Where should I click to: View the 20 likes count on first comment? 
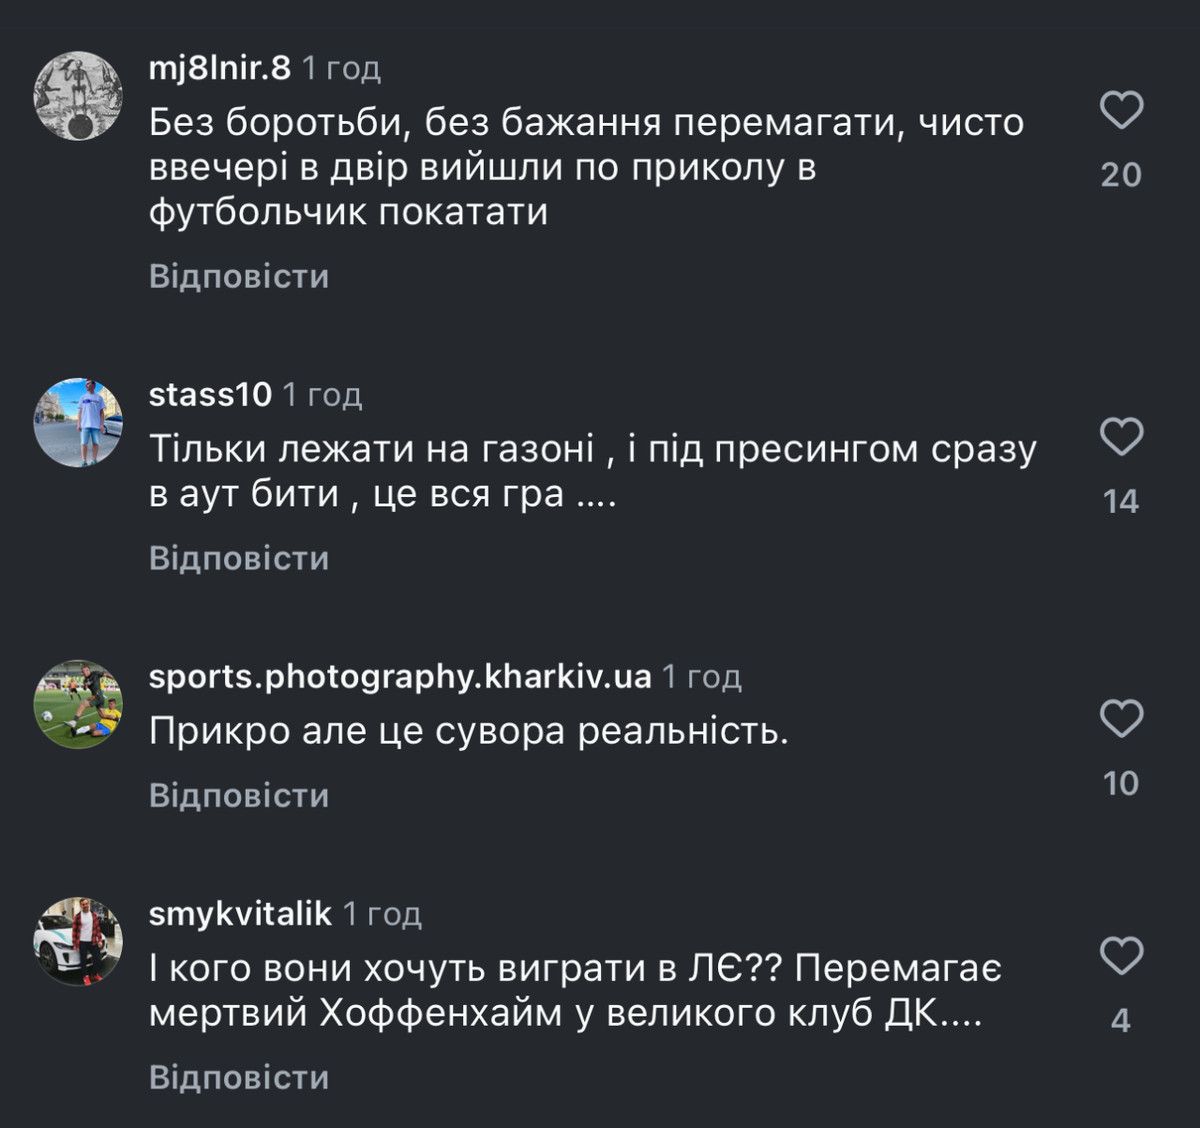pos(1121,175)
